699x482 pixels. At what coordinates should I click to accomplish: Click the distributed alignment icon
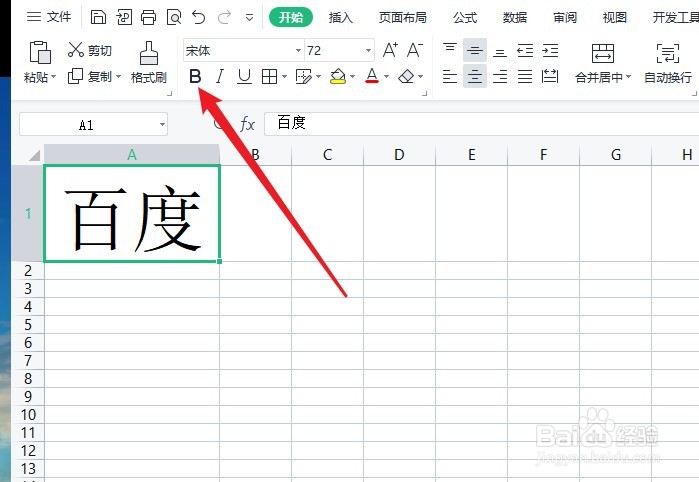tap(550, 76)
